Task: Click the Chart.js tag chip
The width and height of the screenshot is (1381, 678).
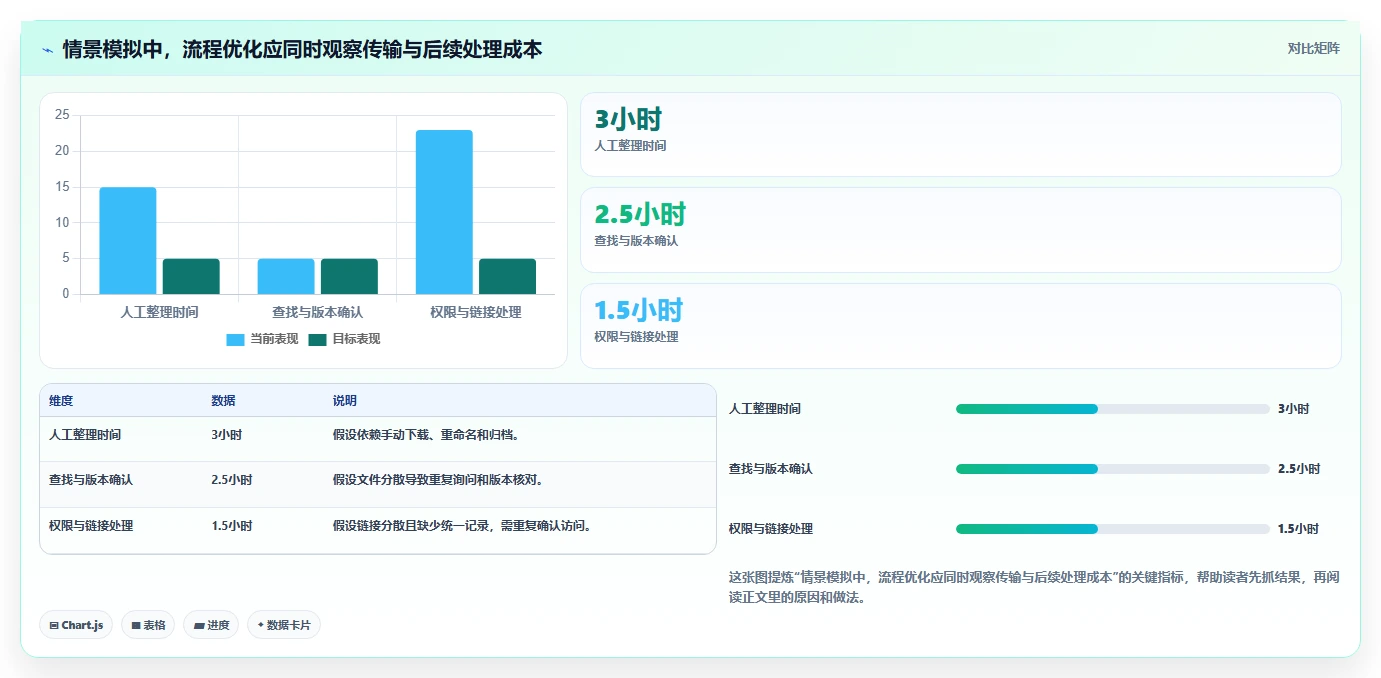Action: tap(76, 625)
